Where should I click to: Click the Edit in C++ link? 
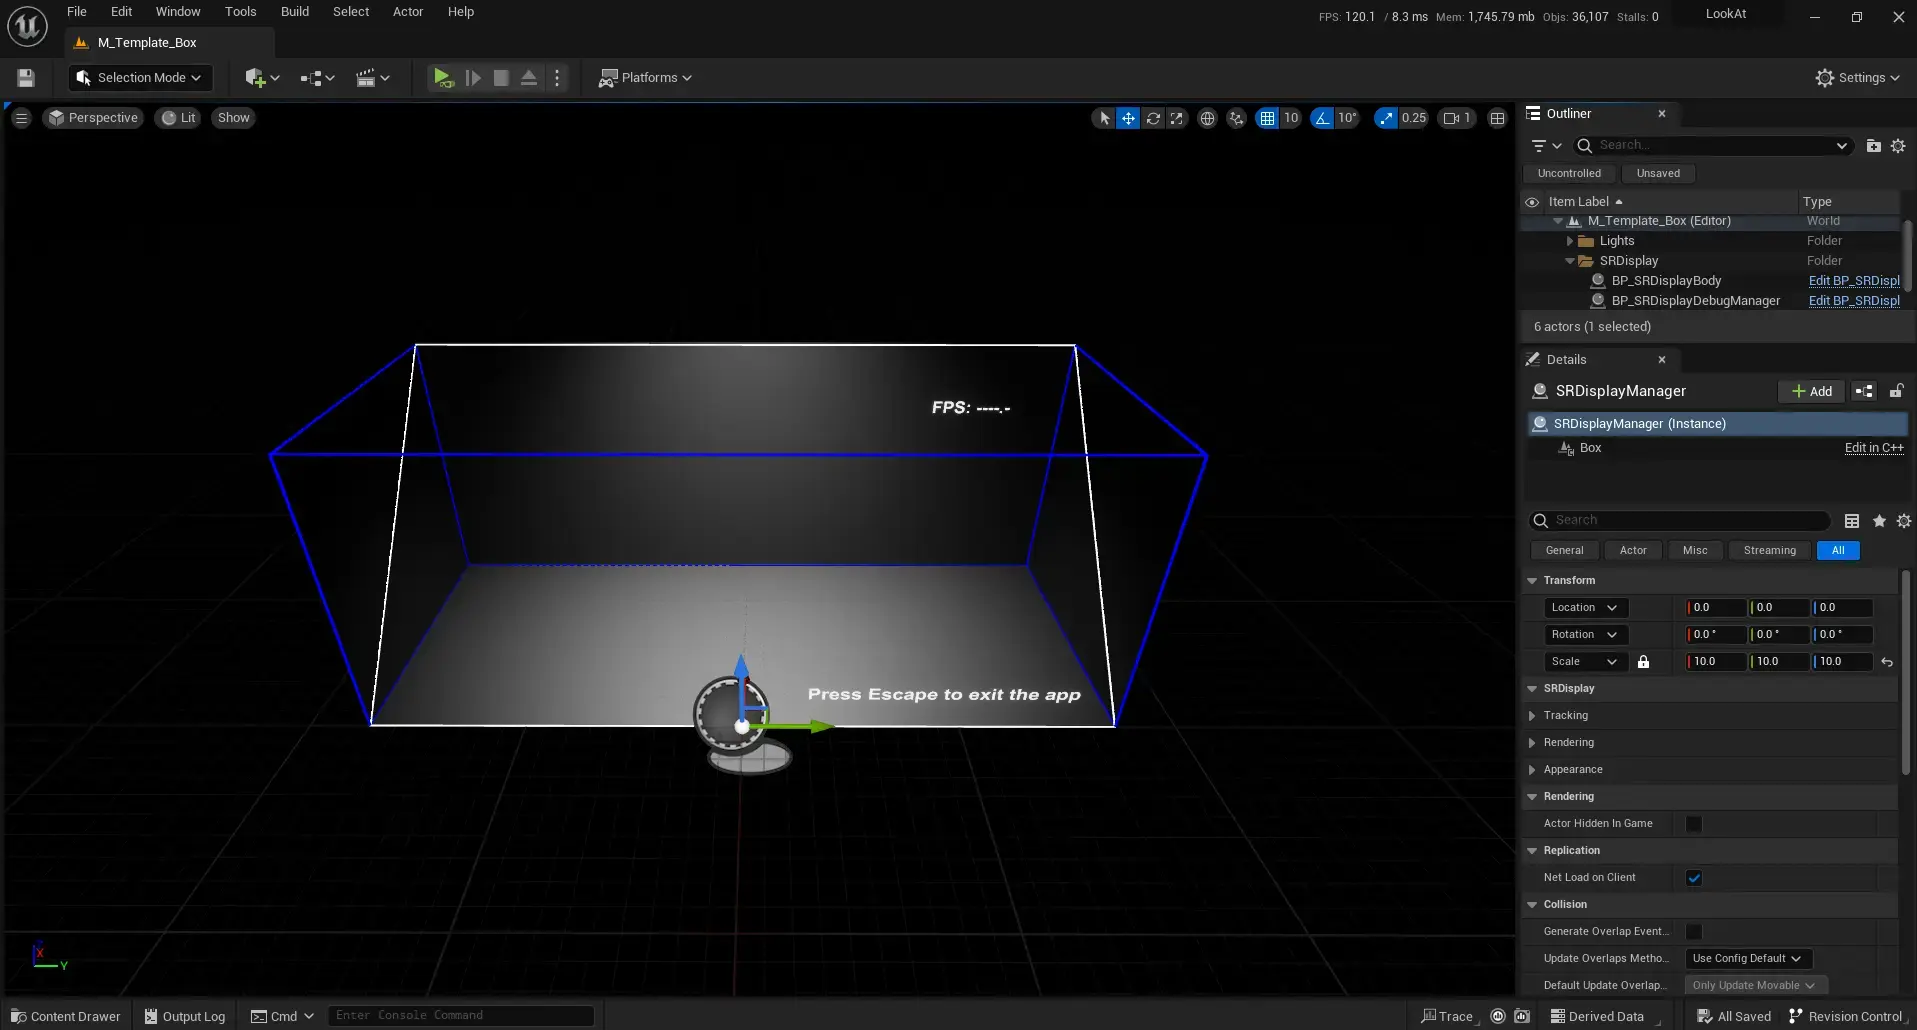(1873, 448)
